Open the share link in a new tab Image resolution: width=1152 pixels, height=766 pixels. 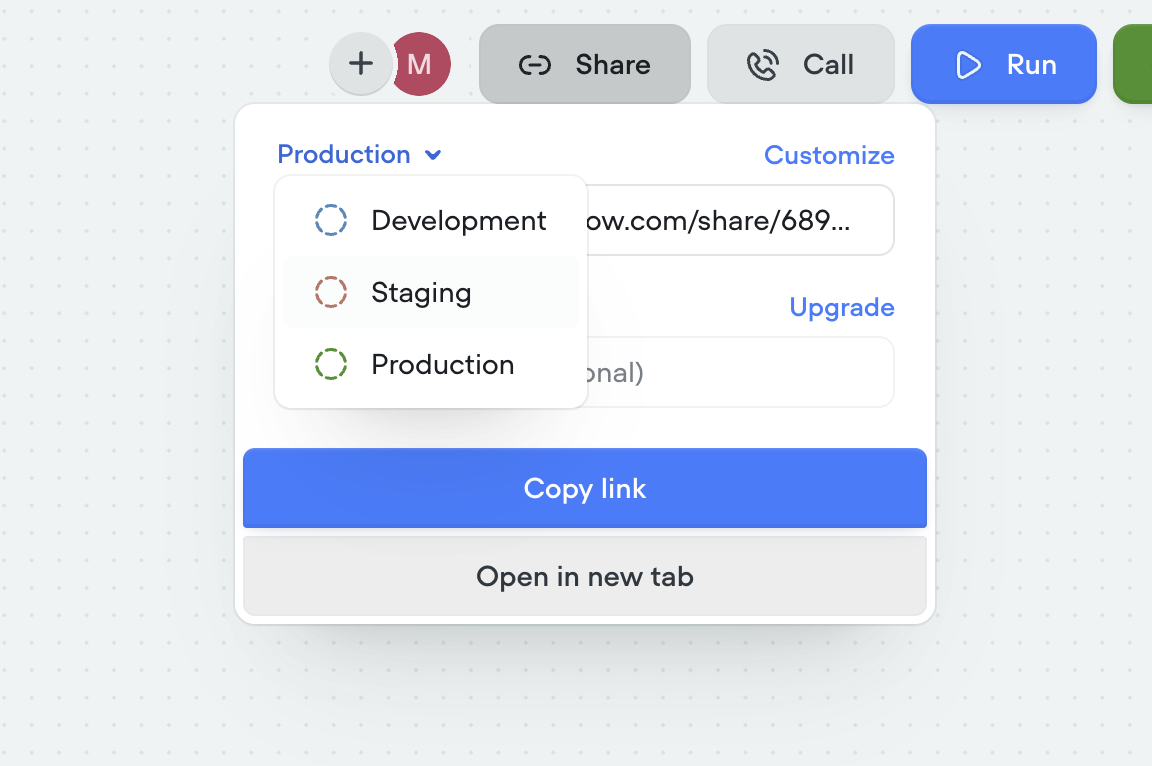click(584, 576)
